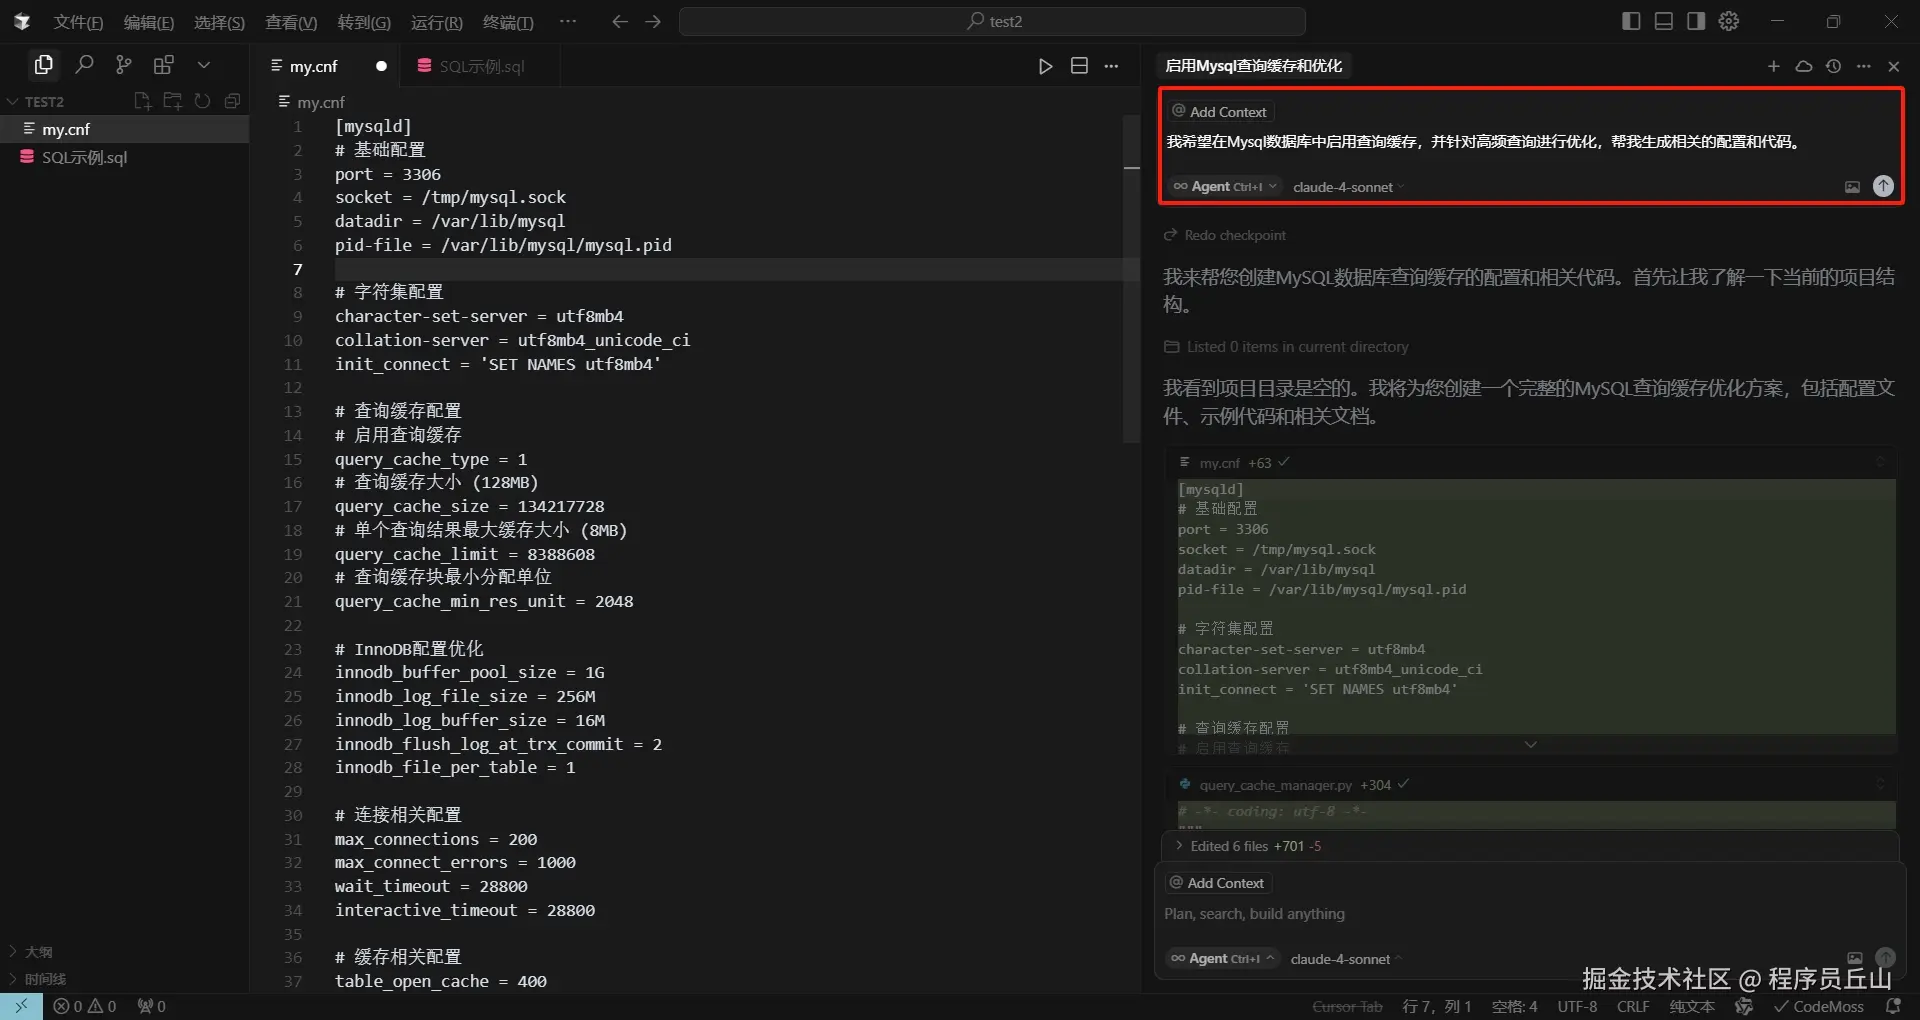Open the Source Control view

point(124,65)
